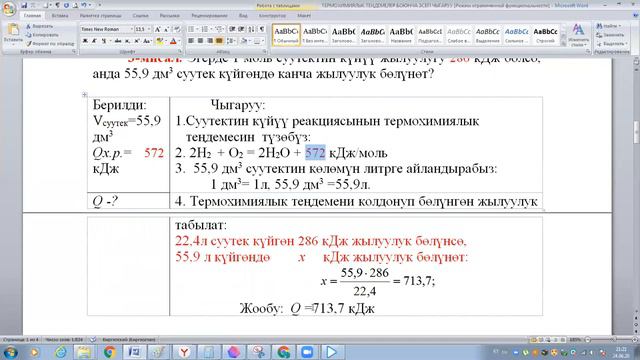Open Yandex Browser from the taskbar
Viewport: 640px width, 360px height.
(x=184, y=352)
